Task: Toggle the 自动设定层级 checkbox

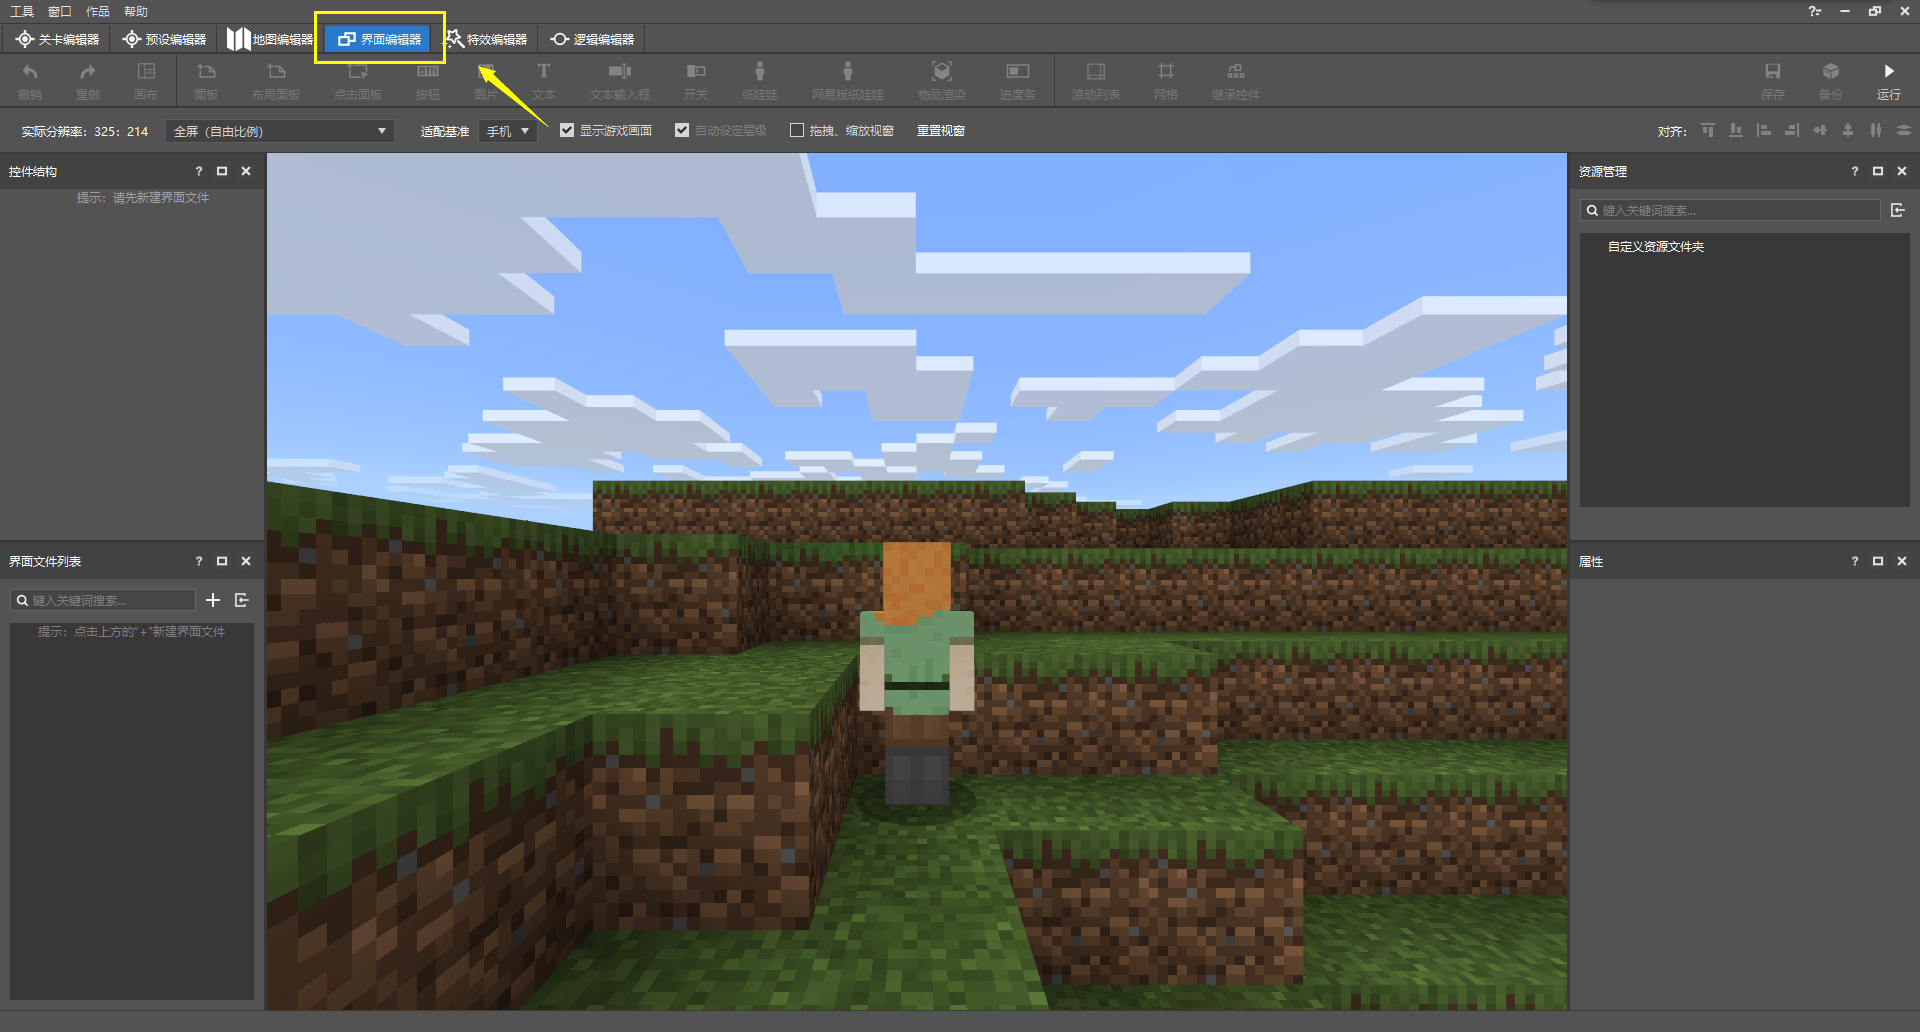Action: (x=682, y=131)
